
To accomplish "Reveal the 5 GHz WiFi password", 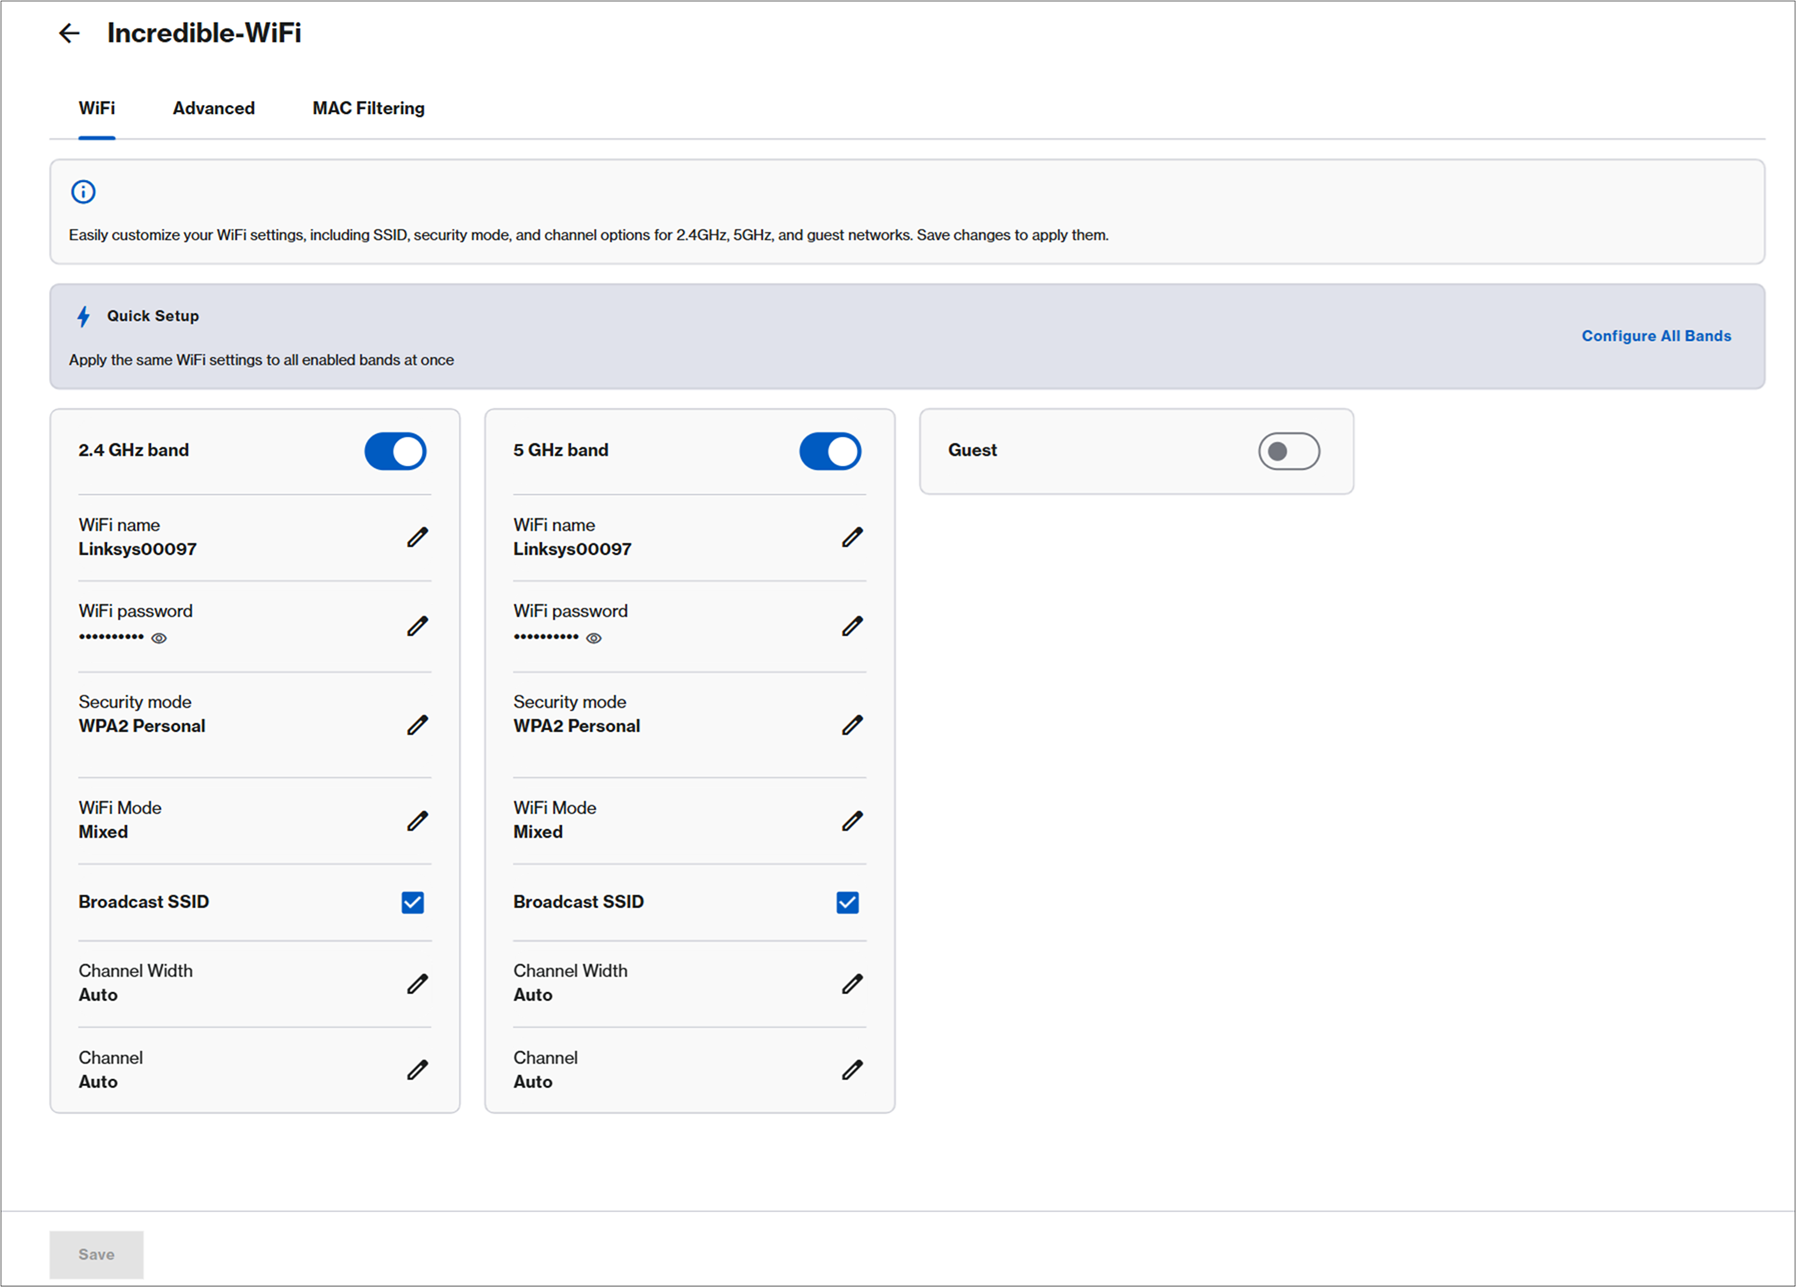I will click(593, 638).
